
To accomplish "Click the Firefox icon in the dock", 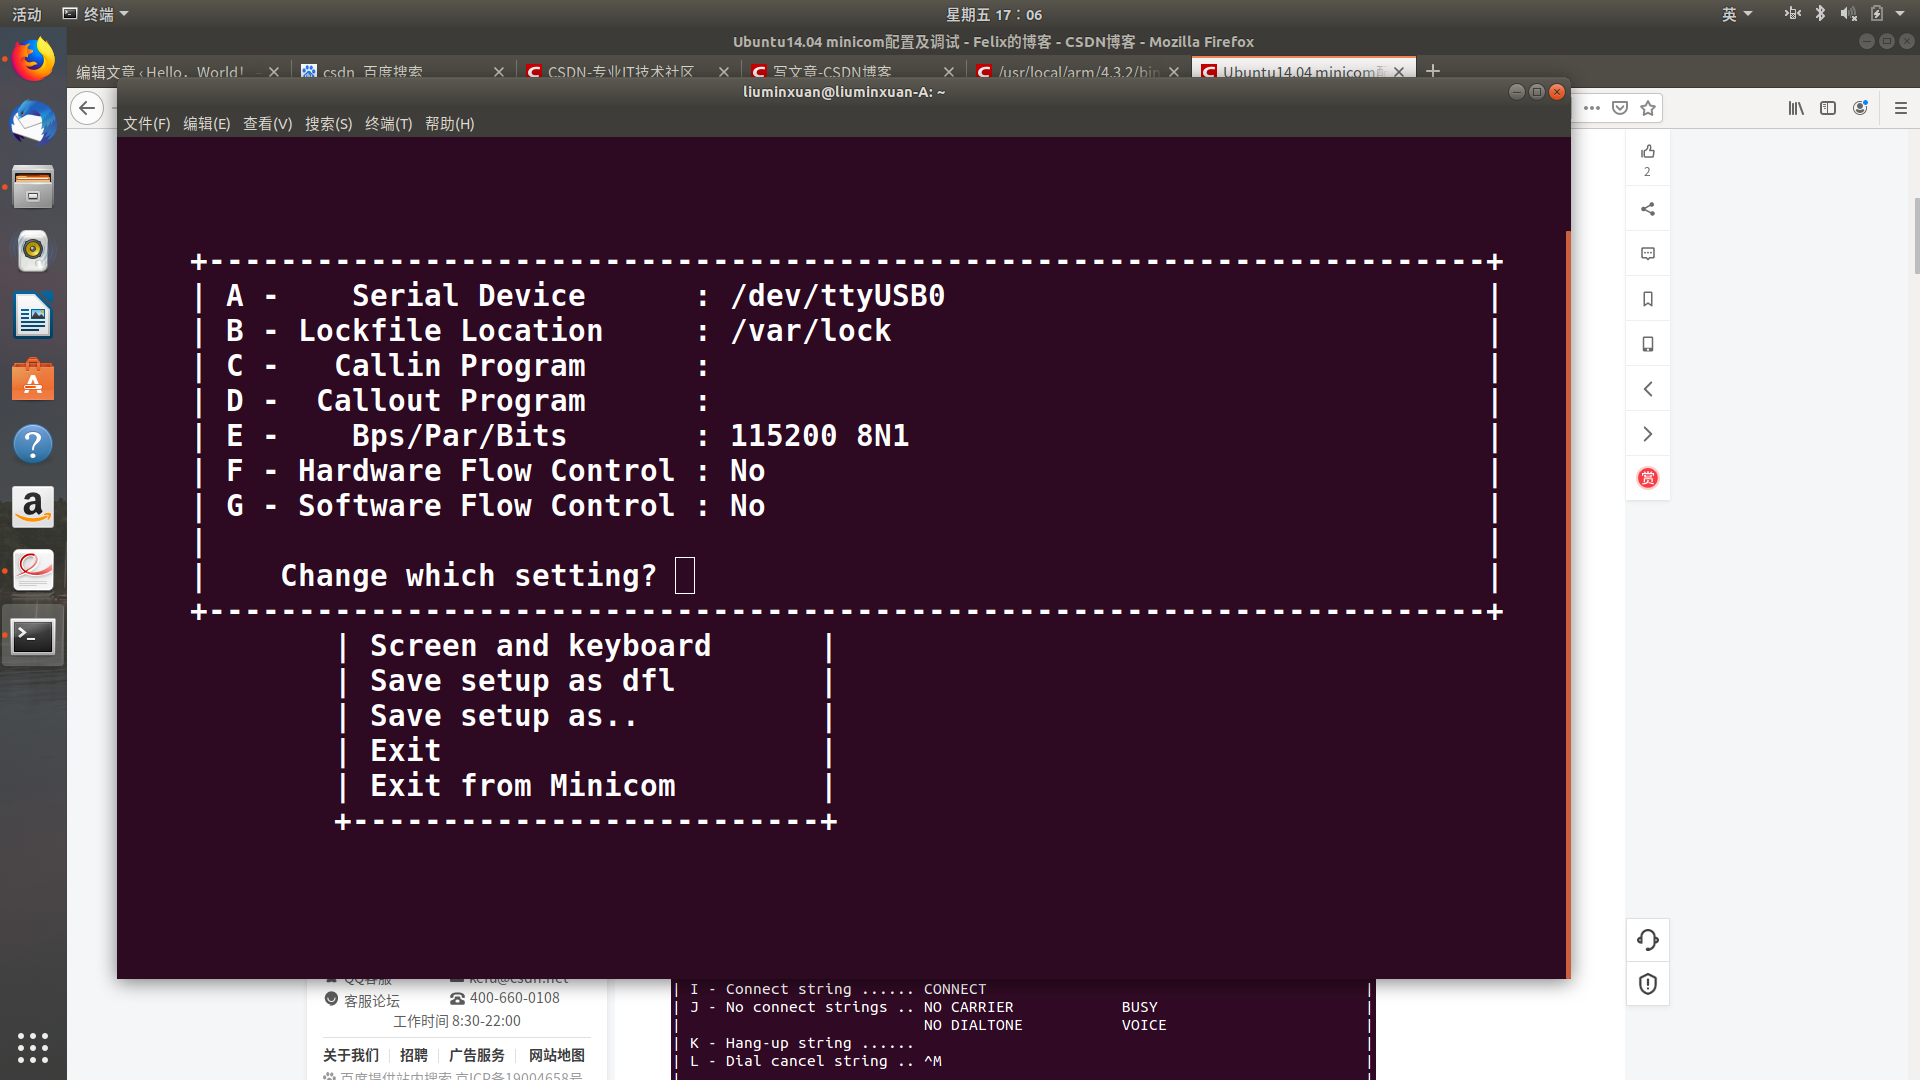I will click(x=33, y=60).
